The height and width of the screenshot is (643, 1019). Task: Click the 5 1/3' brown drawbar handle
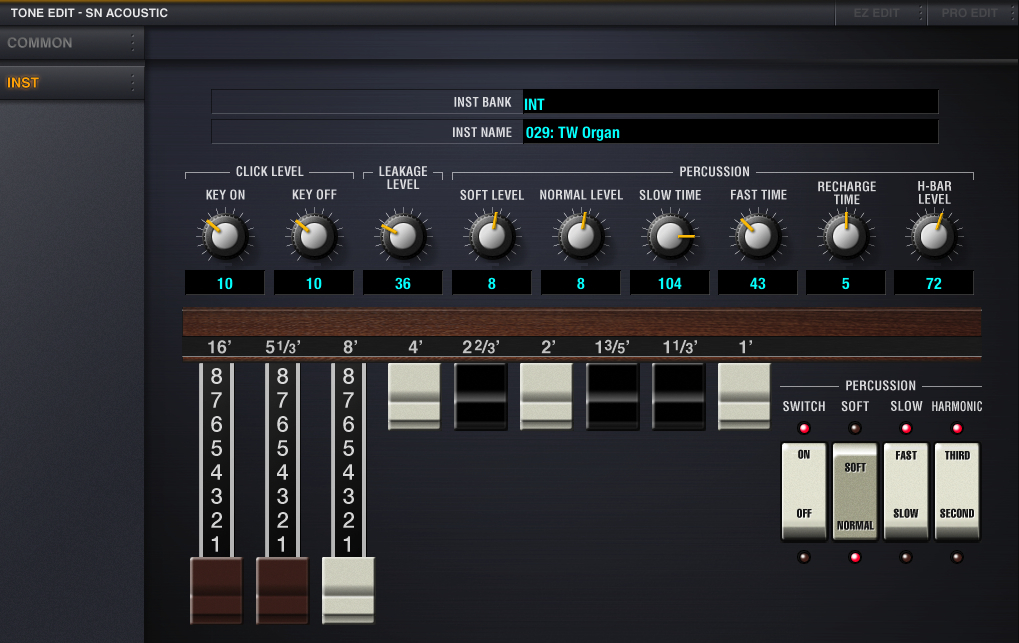coord(283,590)
